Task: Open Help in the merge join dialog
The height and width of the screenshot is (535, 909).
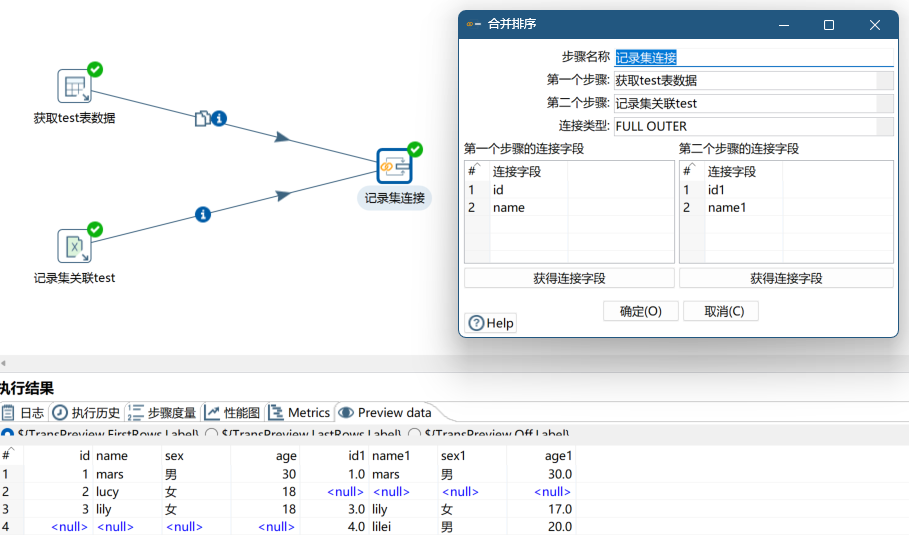Action: pyautogui.click(x=491, y=323)
